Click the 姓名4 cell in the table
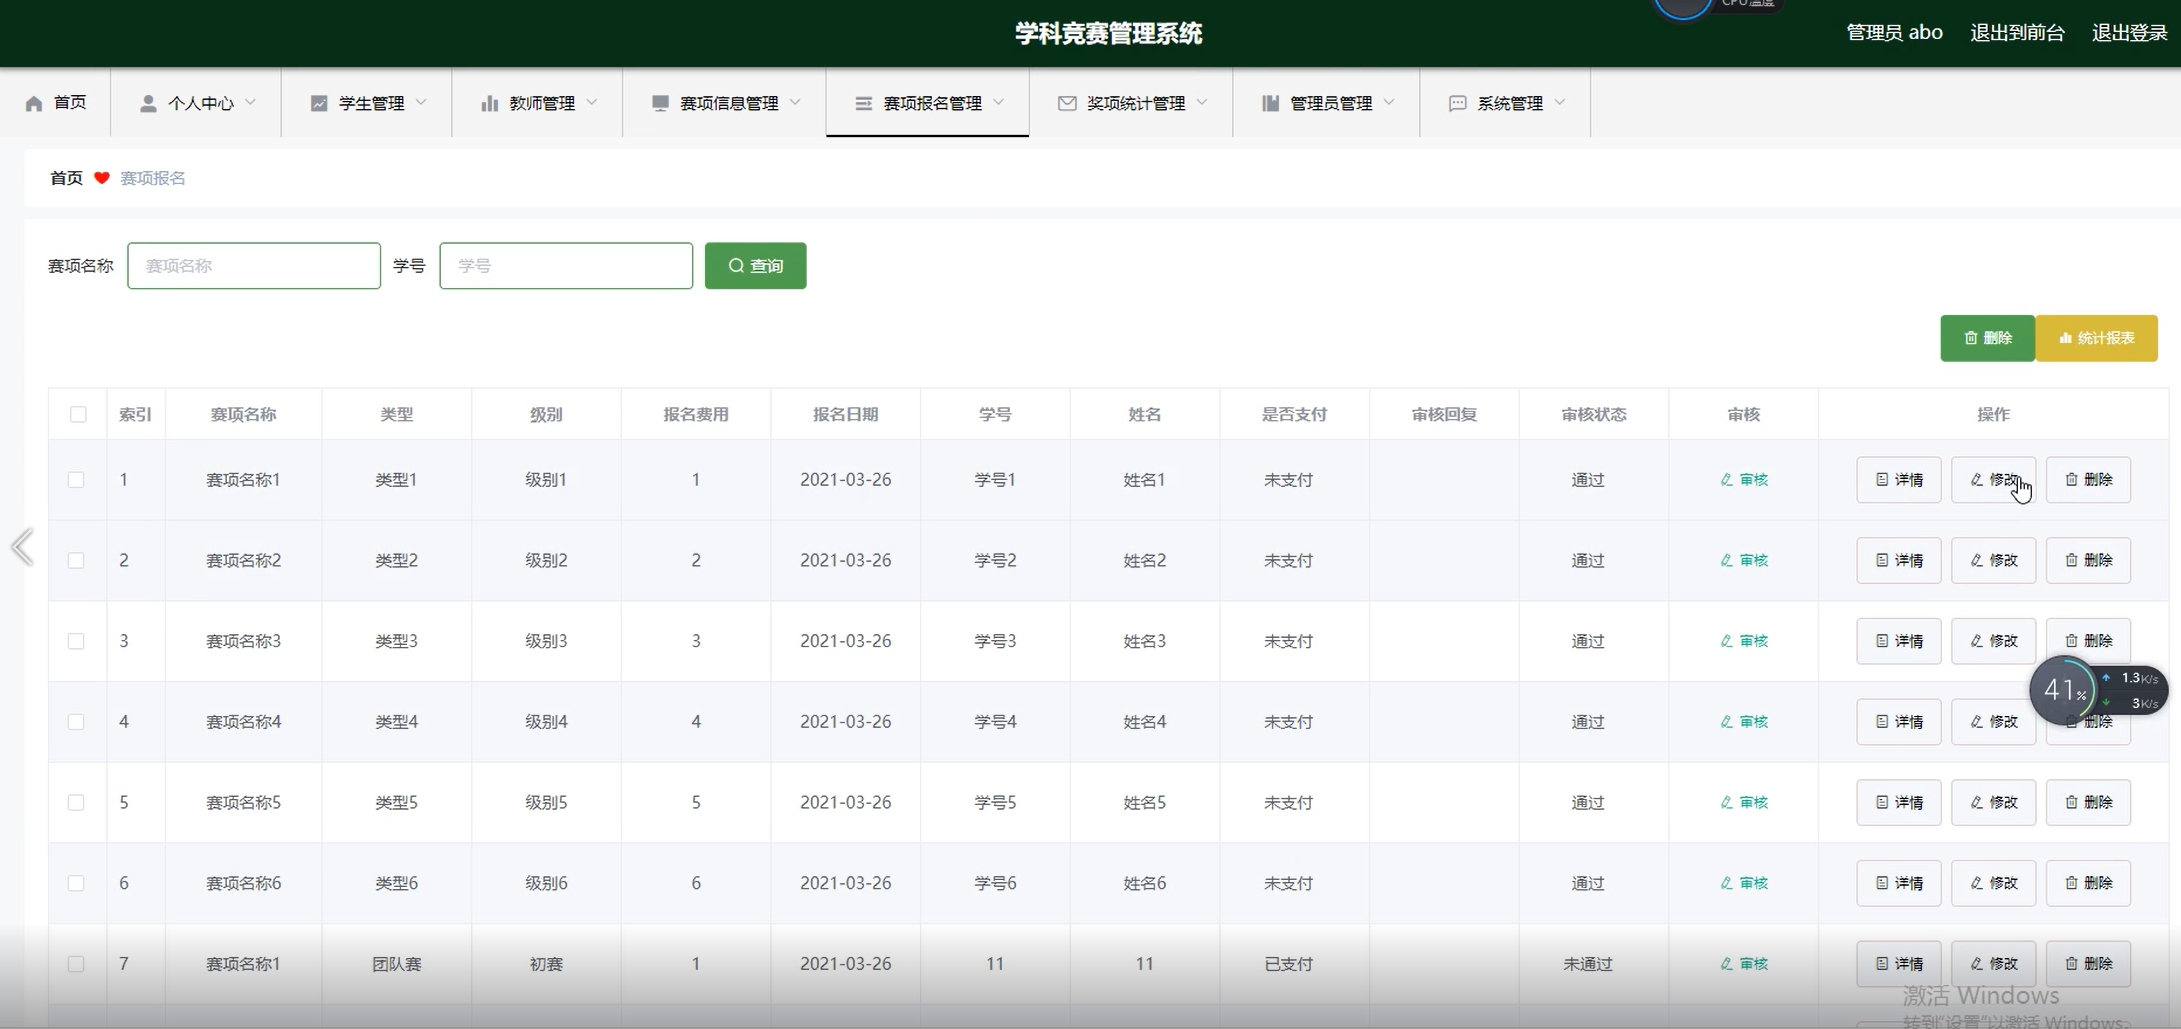 1145,722
